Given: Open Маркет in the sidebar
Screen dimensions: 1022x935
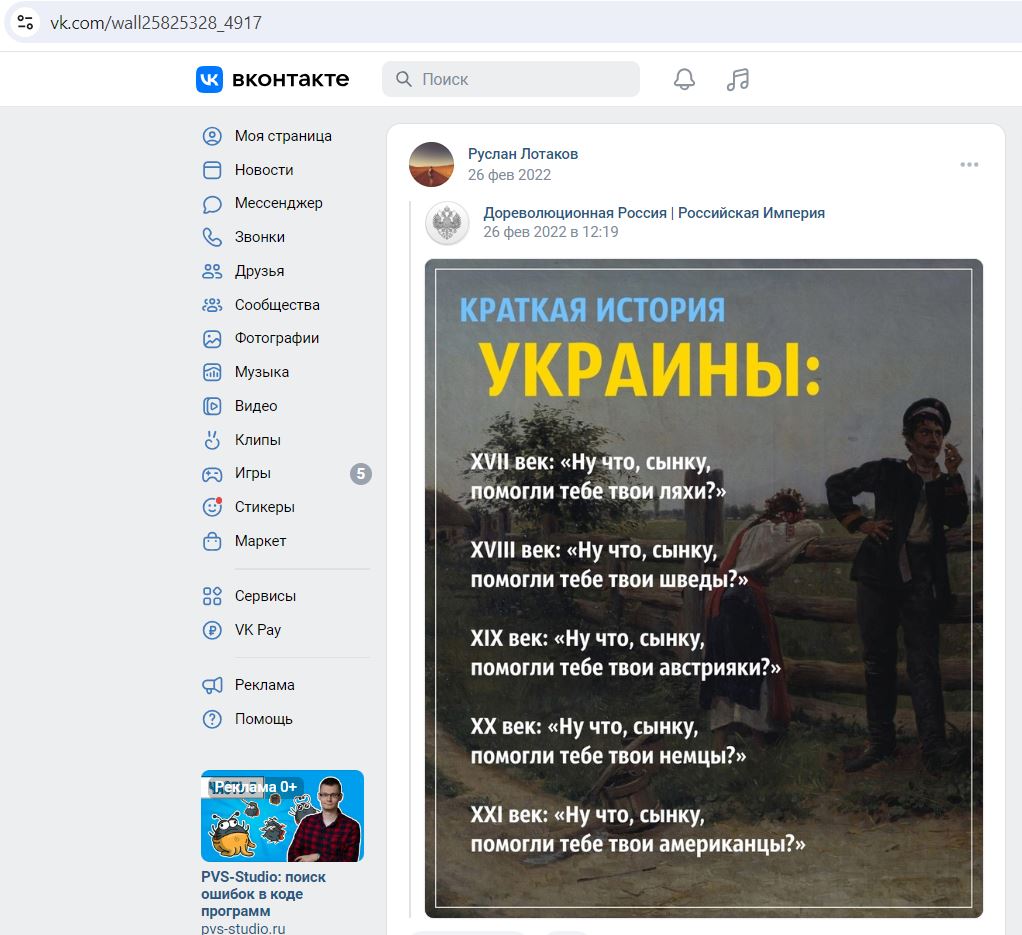Looking at the screenshot, I should click(260, 541).
